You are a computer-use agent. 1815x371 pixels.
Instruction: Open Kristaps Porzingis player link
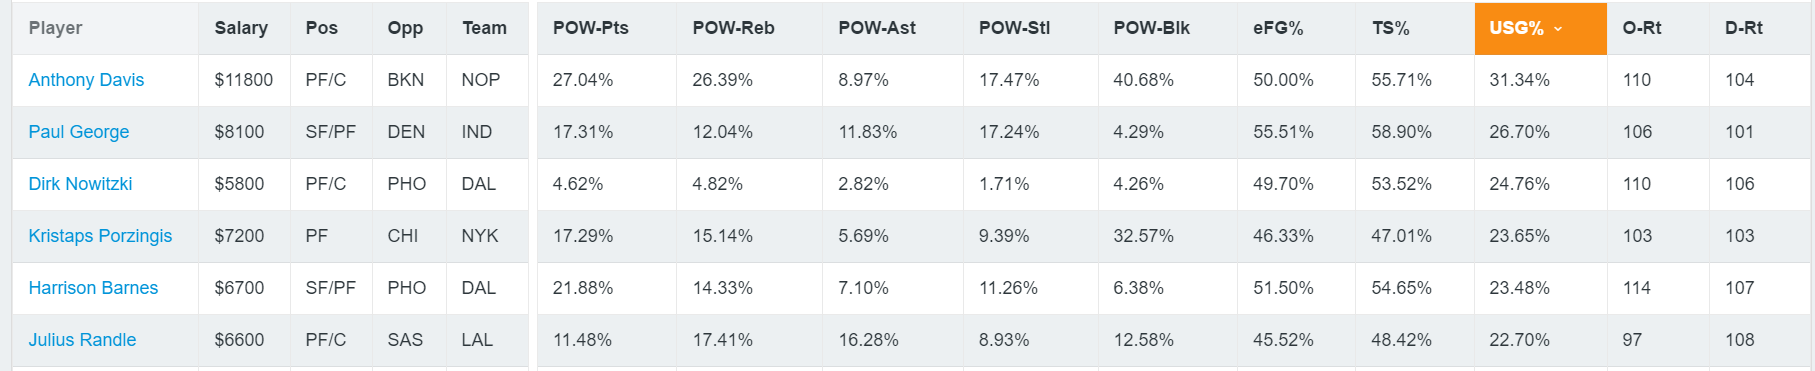point(100,236)
